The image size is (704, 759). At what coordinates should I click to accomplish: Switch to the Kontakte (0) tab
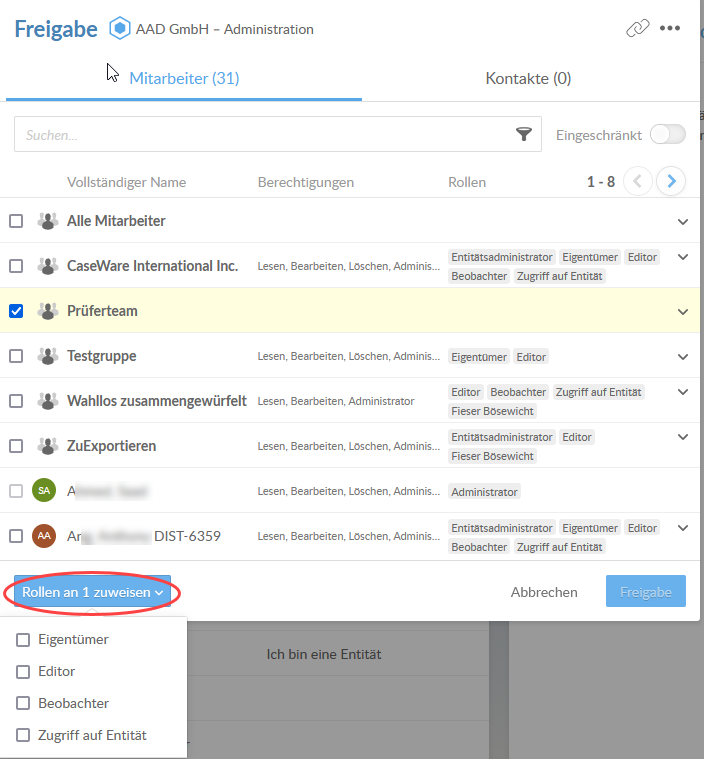528,78
